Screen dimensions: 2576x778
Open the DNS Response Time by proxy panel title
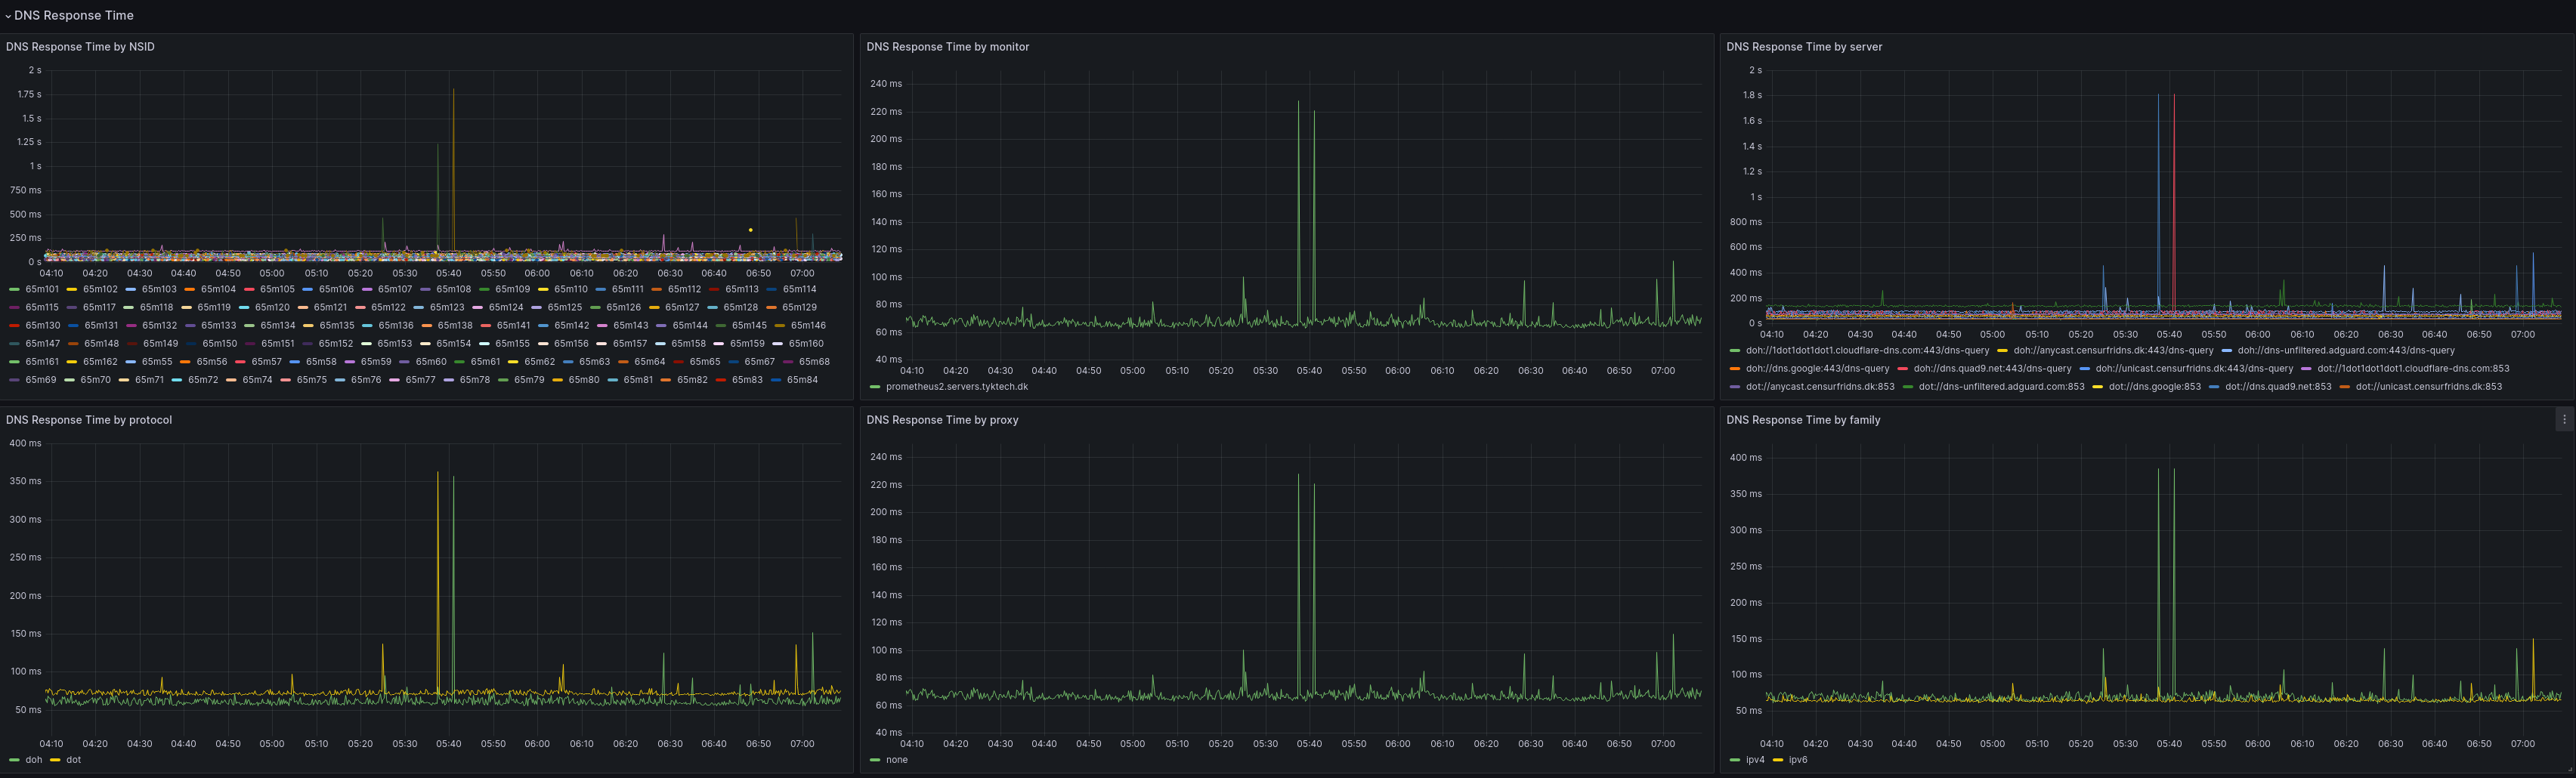point(942,420)
